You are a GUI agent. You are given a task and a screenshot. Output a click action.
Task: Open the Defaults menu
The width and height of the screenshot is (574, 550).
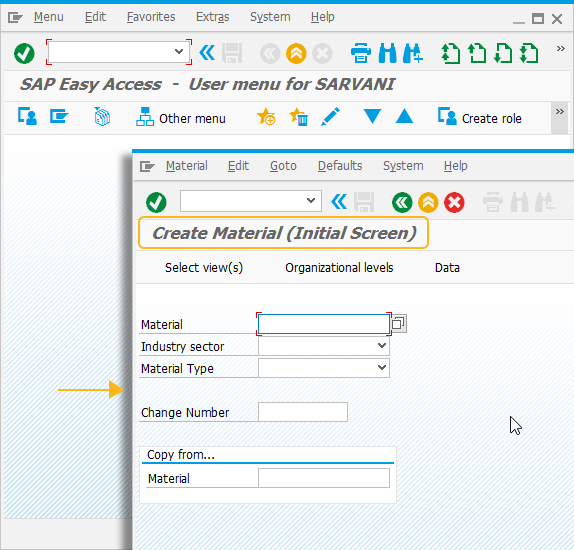tap(340, 166)
